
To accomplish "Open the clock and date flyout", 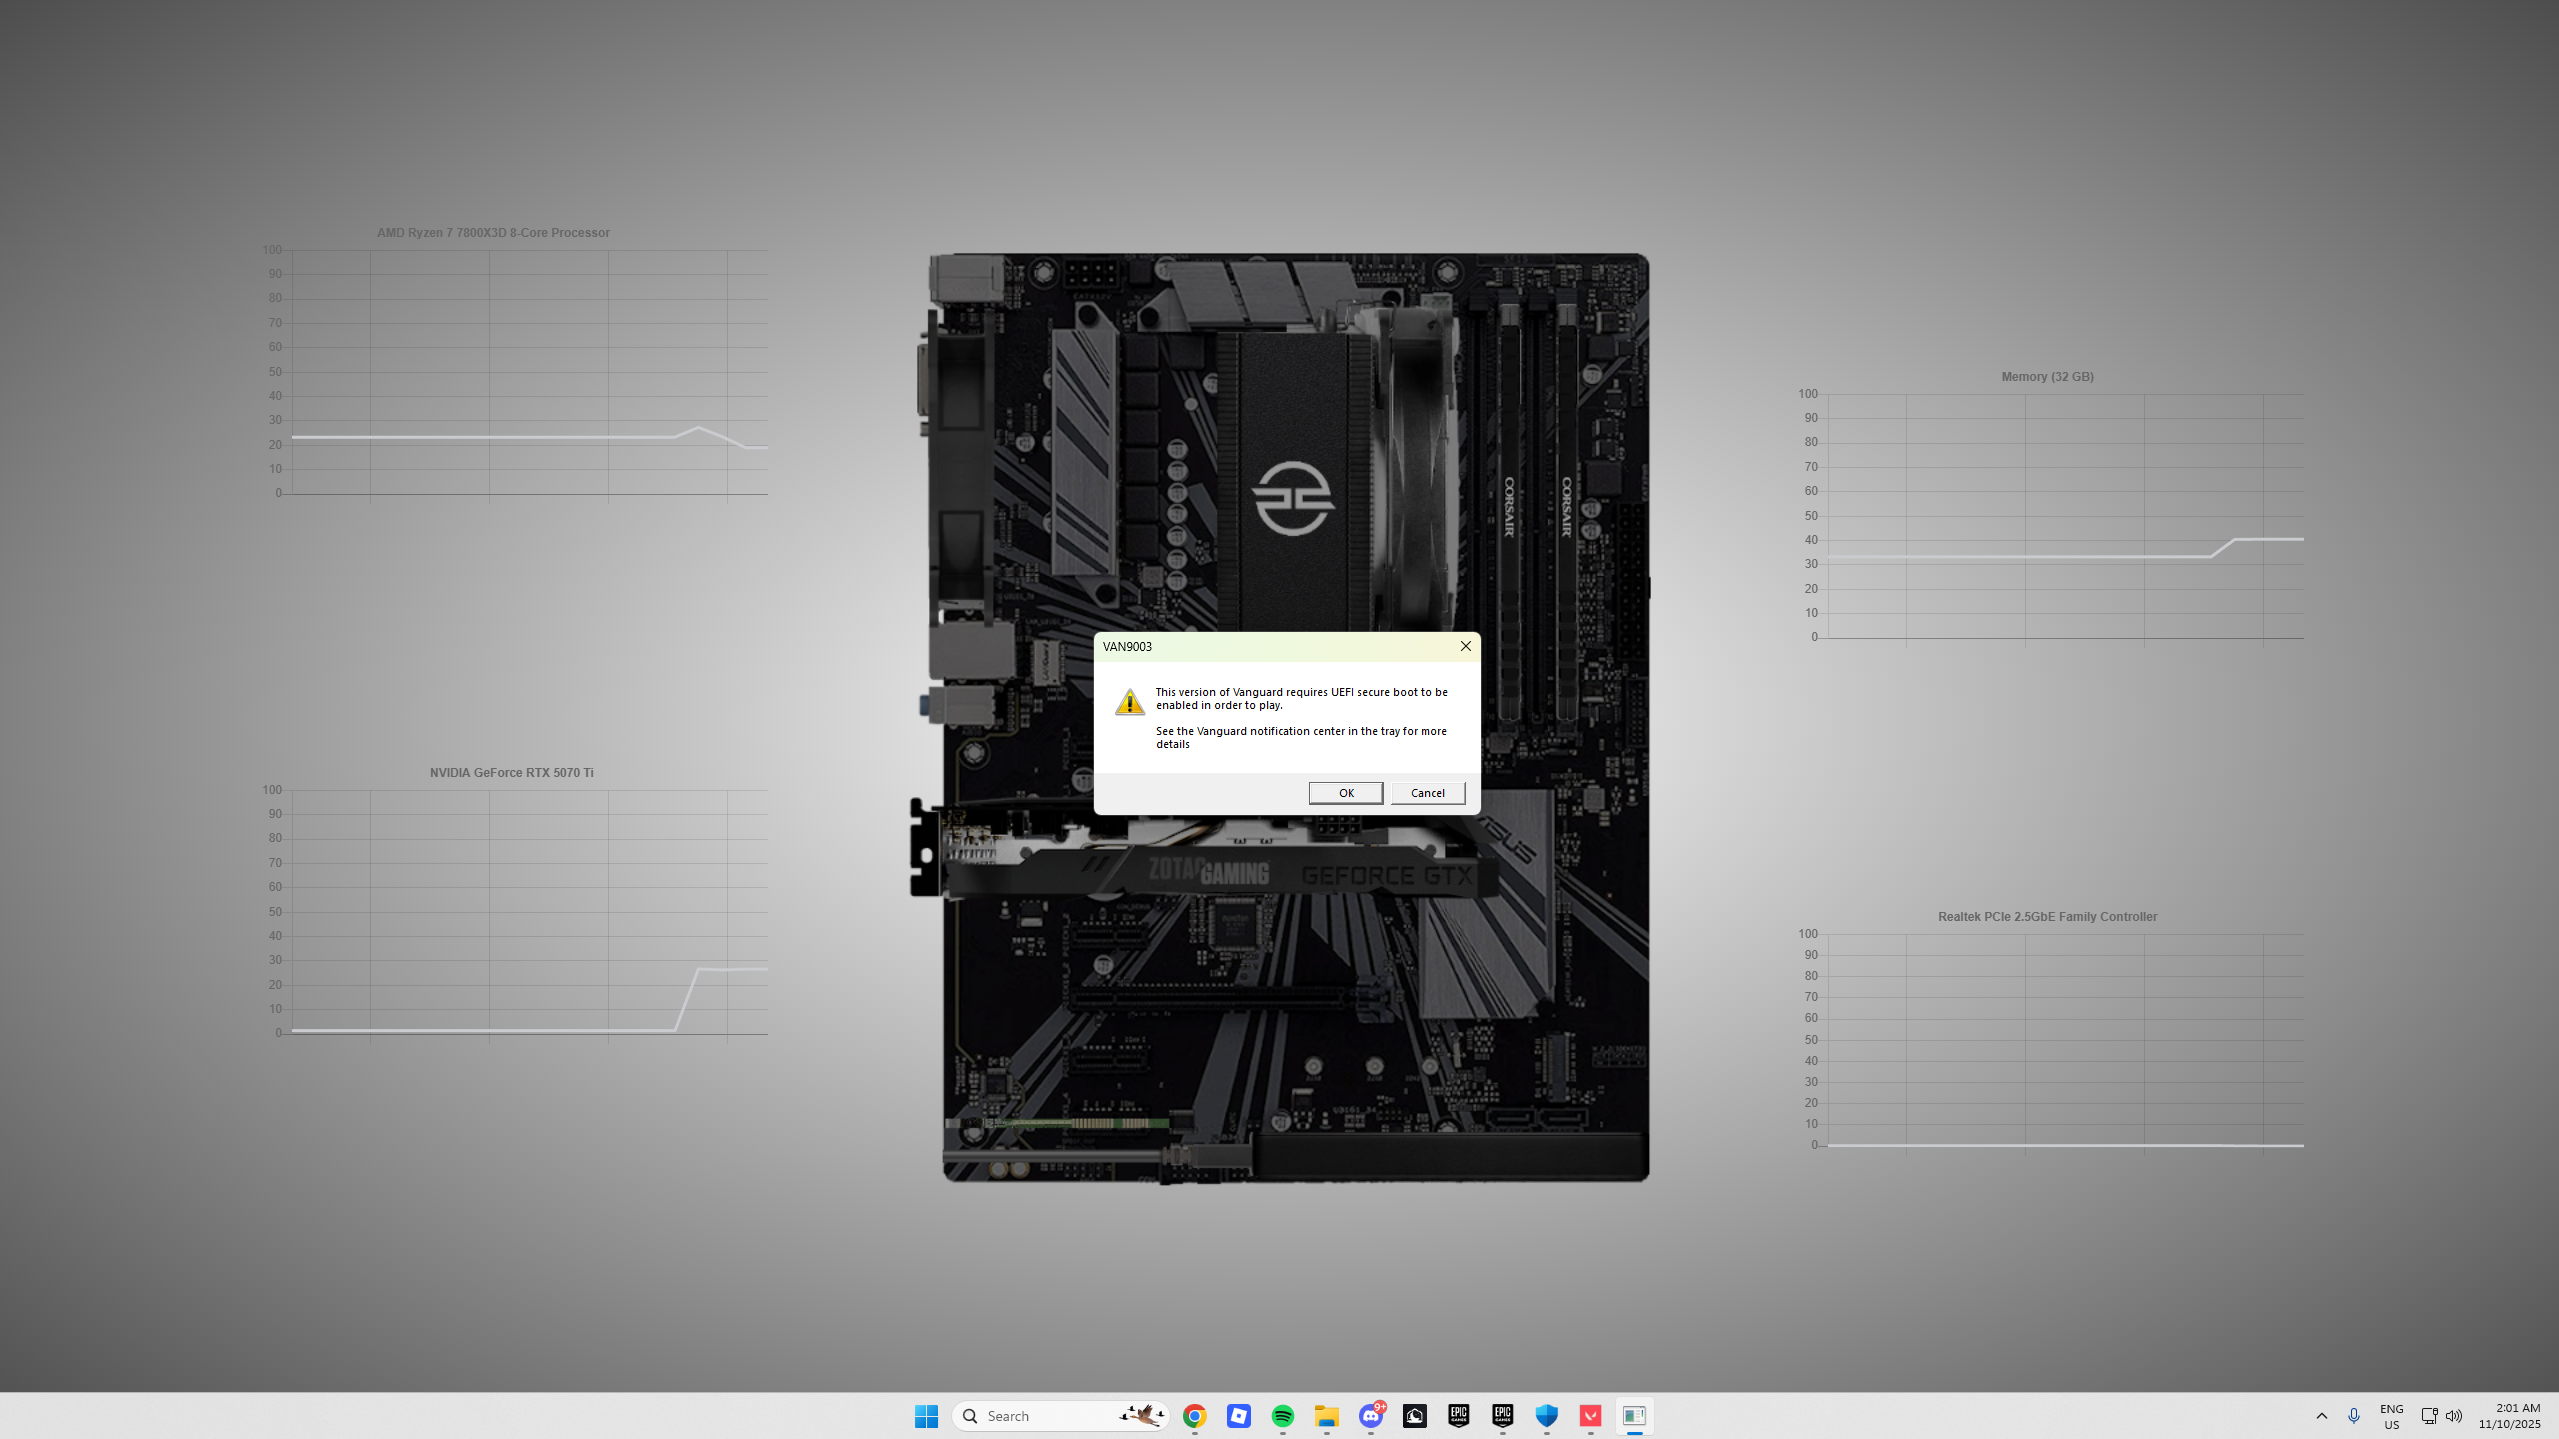I will tap(2509, 1416).
